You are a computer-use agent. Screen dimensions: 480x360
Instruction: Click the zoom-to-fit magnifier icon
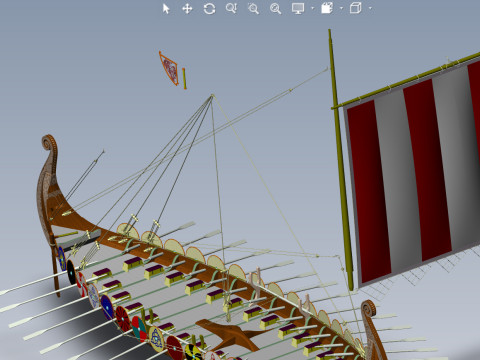(x=275, y=9)
